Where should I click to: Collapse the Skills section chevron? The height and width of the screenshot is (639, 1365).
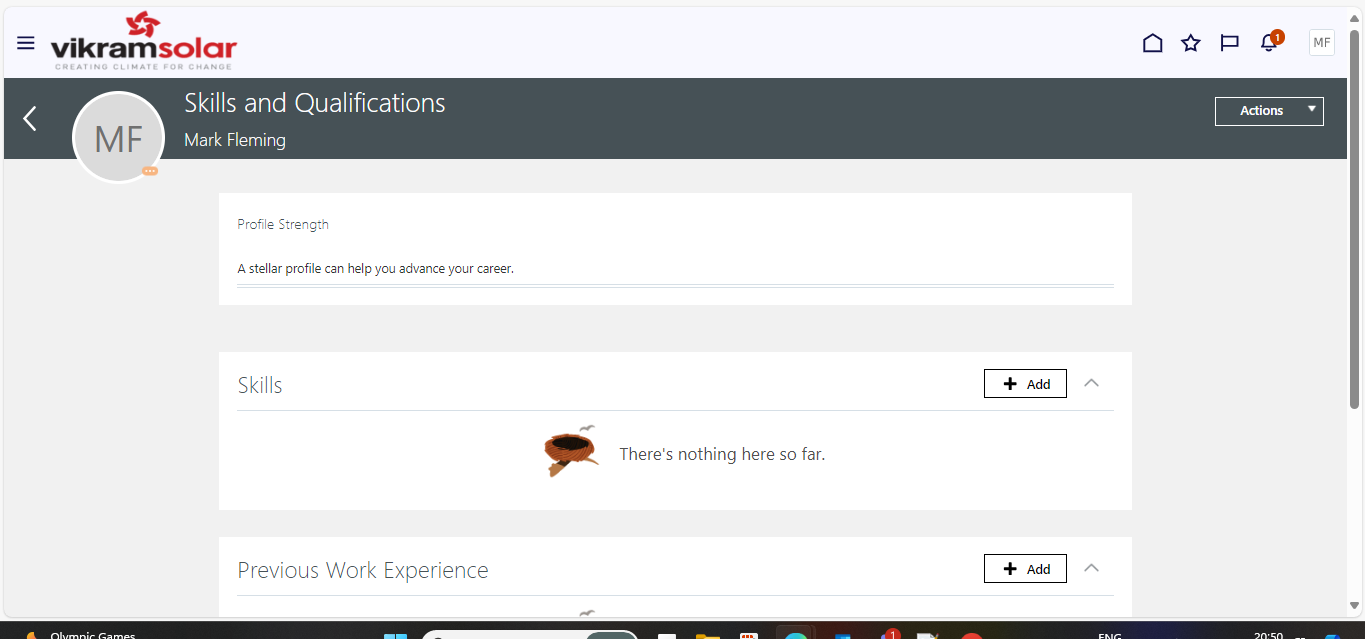[x=1091, y=382]
